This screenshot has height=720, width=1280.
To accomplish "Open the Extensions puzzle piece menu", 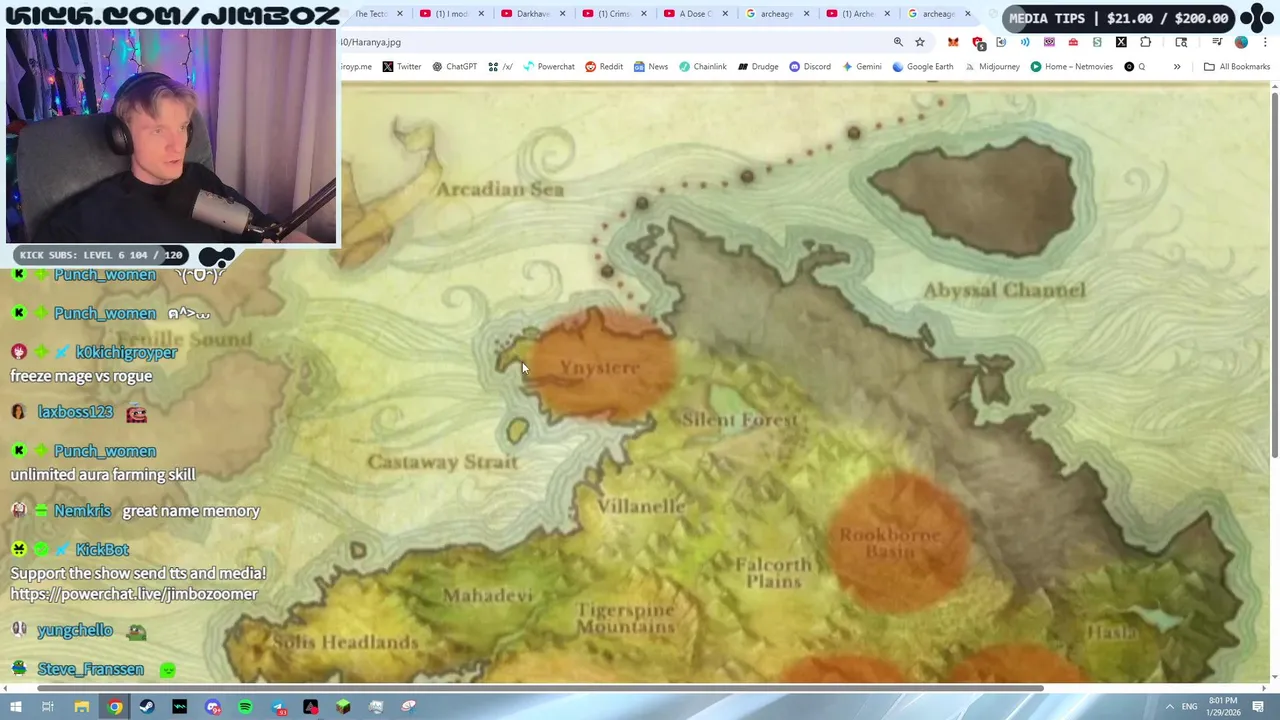I will 1146,42.
